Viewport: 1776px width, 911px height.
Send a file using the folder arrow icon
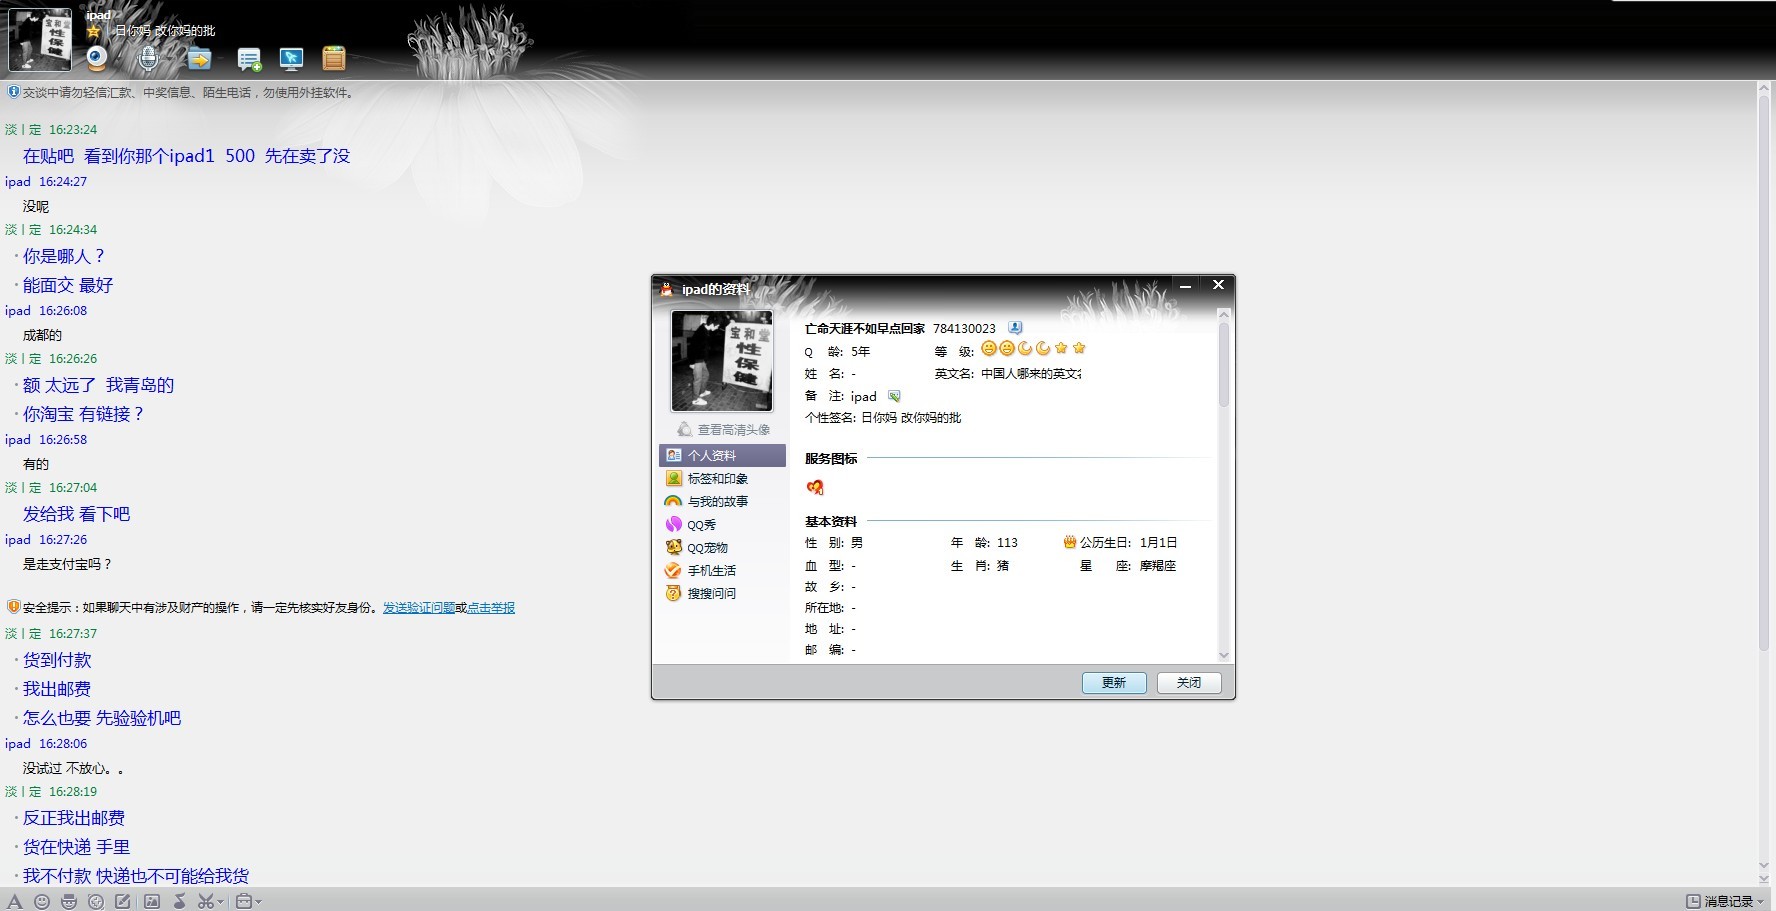click(200, 59)
